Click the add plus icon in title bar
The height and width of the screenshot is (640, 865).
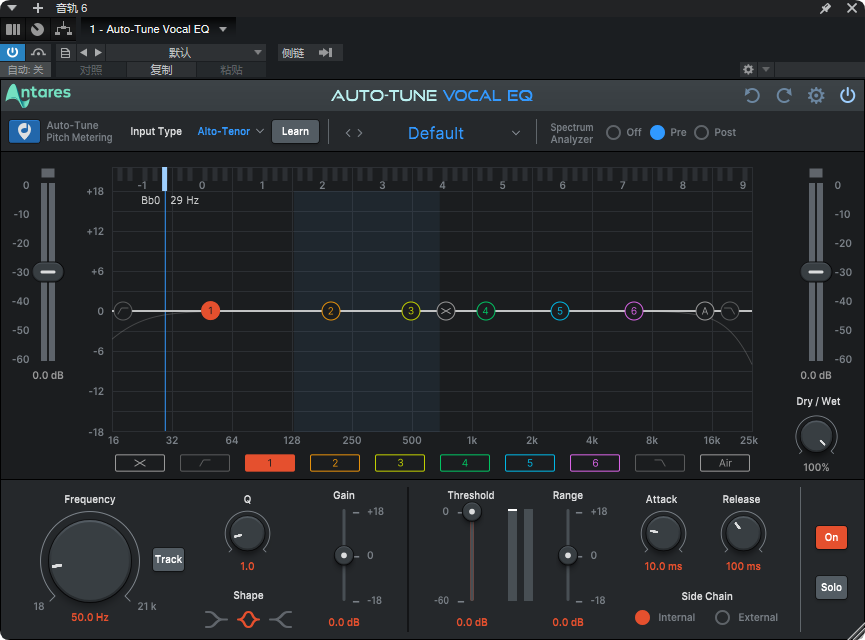(38, 8)
